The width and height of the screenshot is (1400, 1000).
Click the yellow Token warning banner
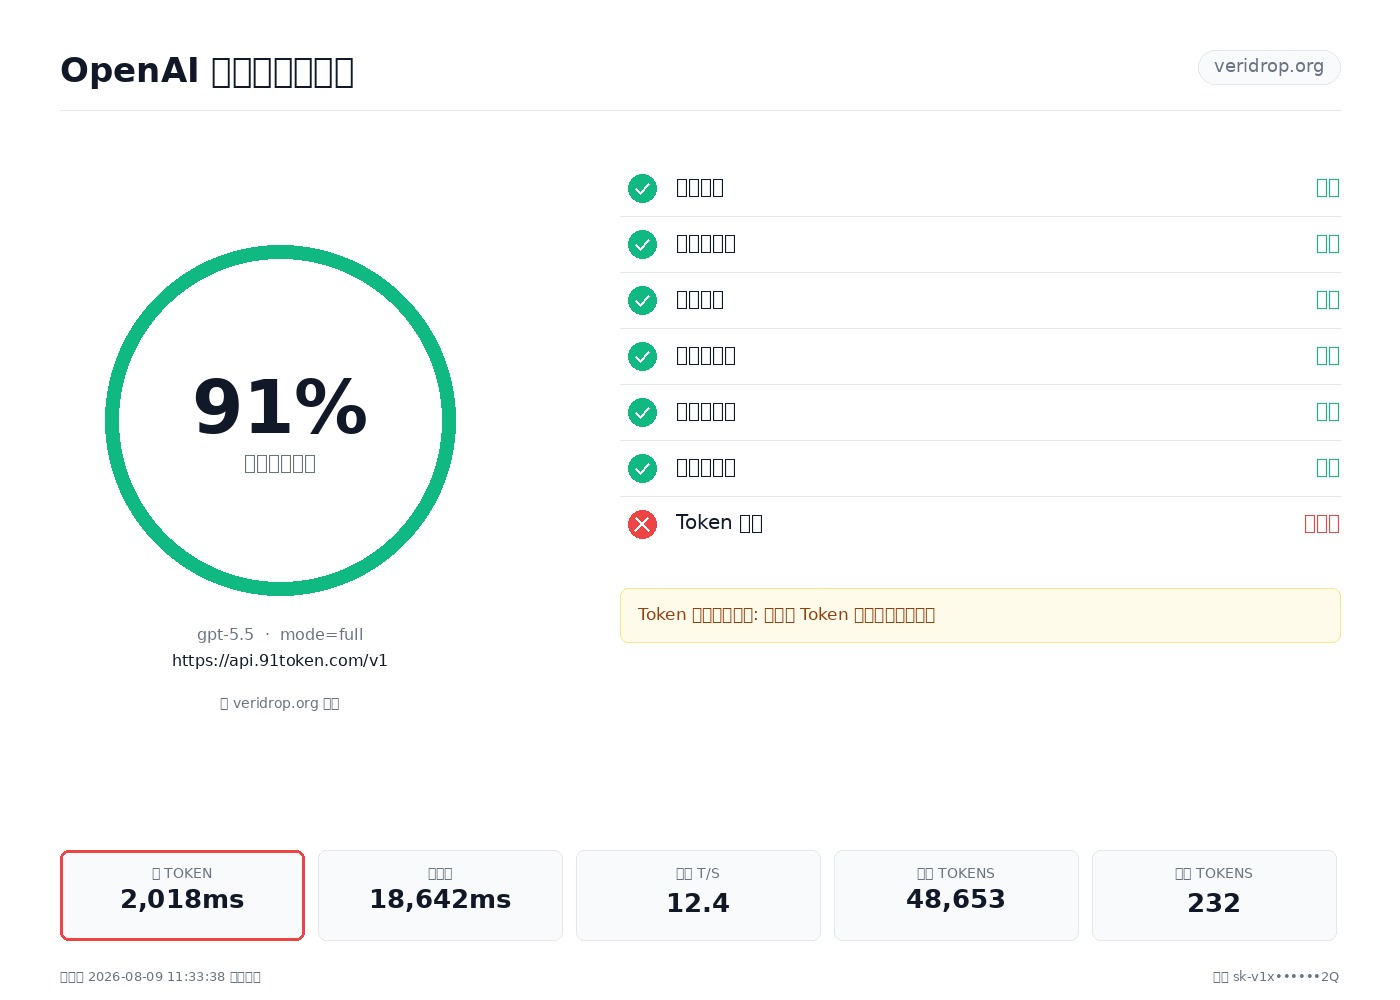(x=980, y=615)
